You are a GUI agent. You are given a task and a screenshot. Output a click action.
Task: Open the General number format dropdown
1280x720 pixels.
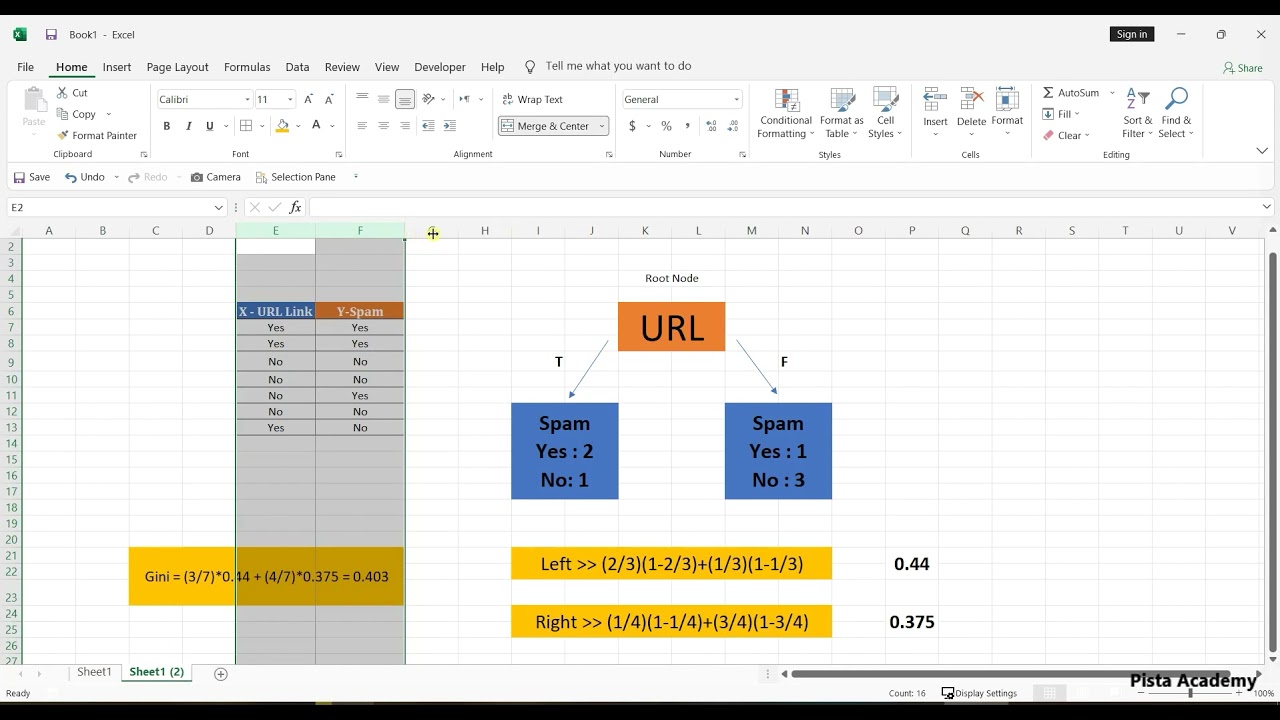[x=737, y=99]
